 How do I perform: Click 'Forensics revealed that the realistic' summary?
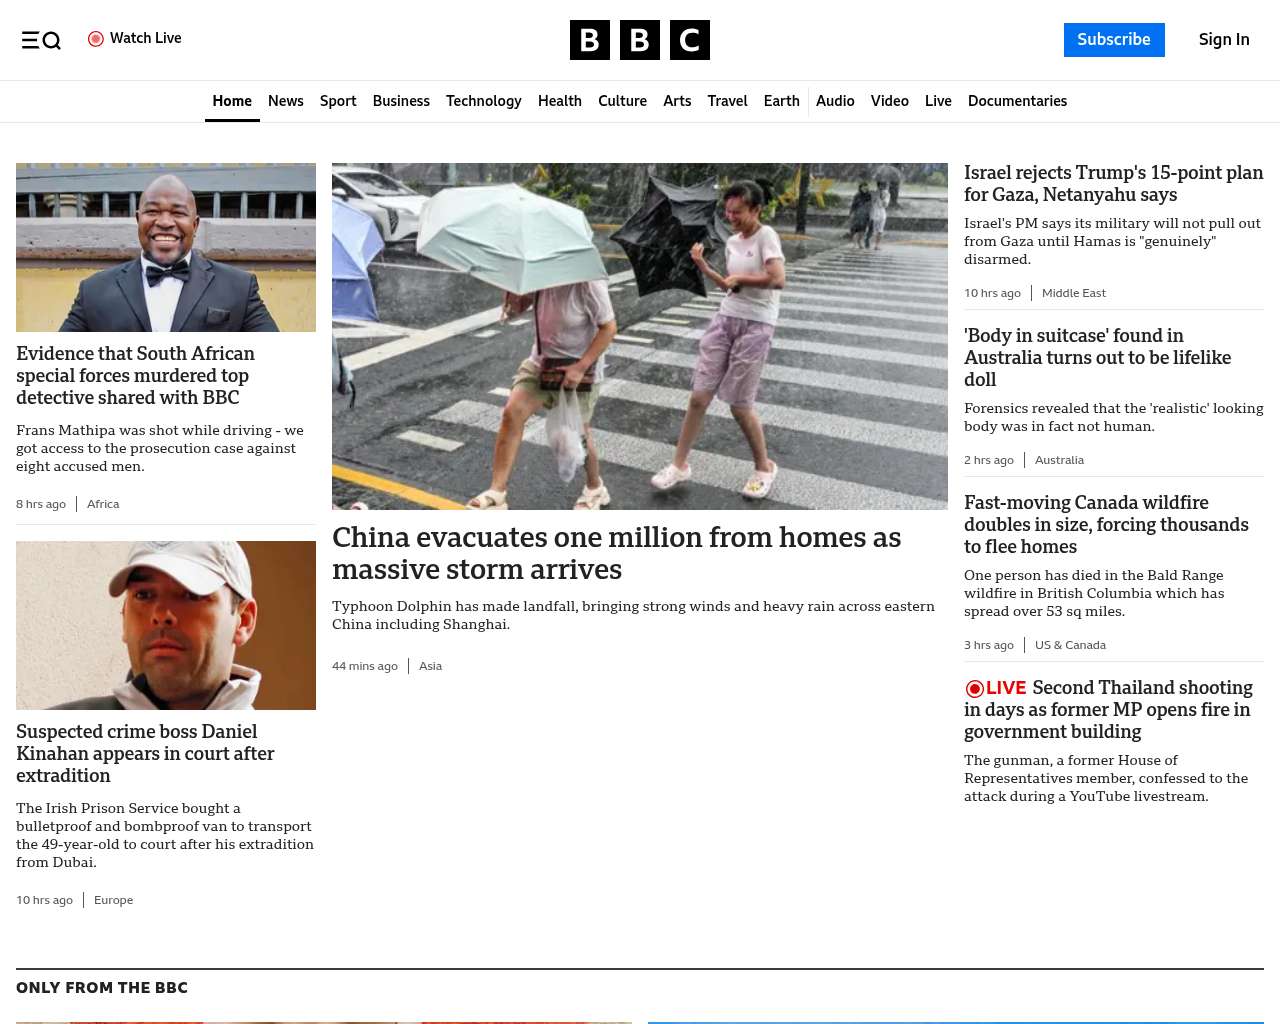coord(1113,417)
